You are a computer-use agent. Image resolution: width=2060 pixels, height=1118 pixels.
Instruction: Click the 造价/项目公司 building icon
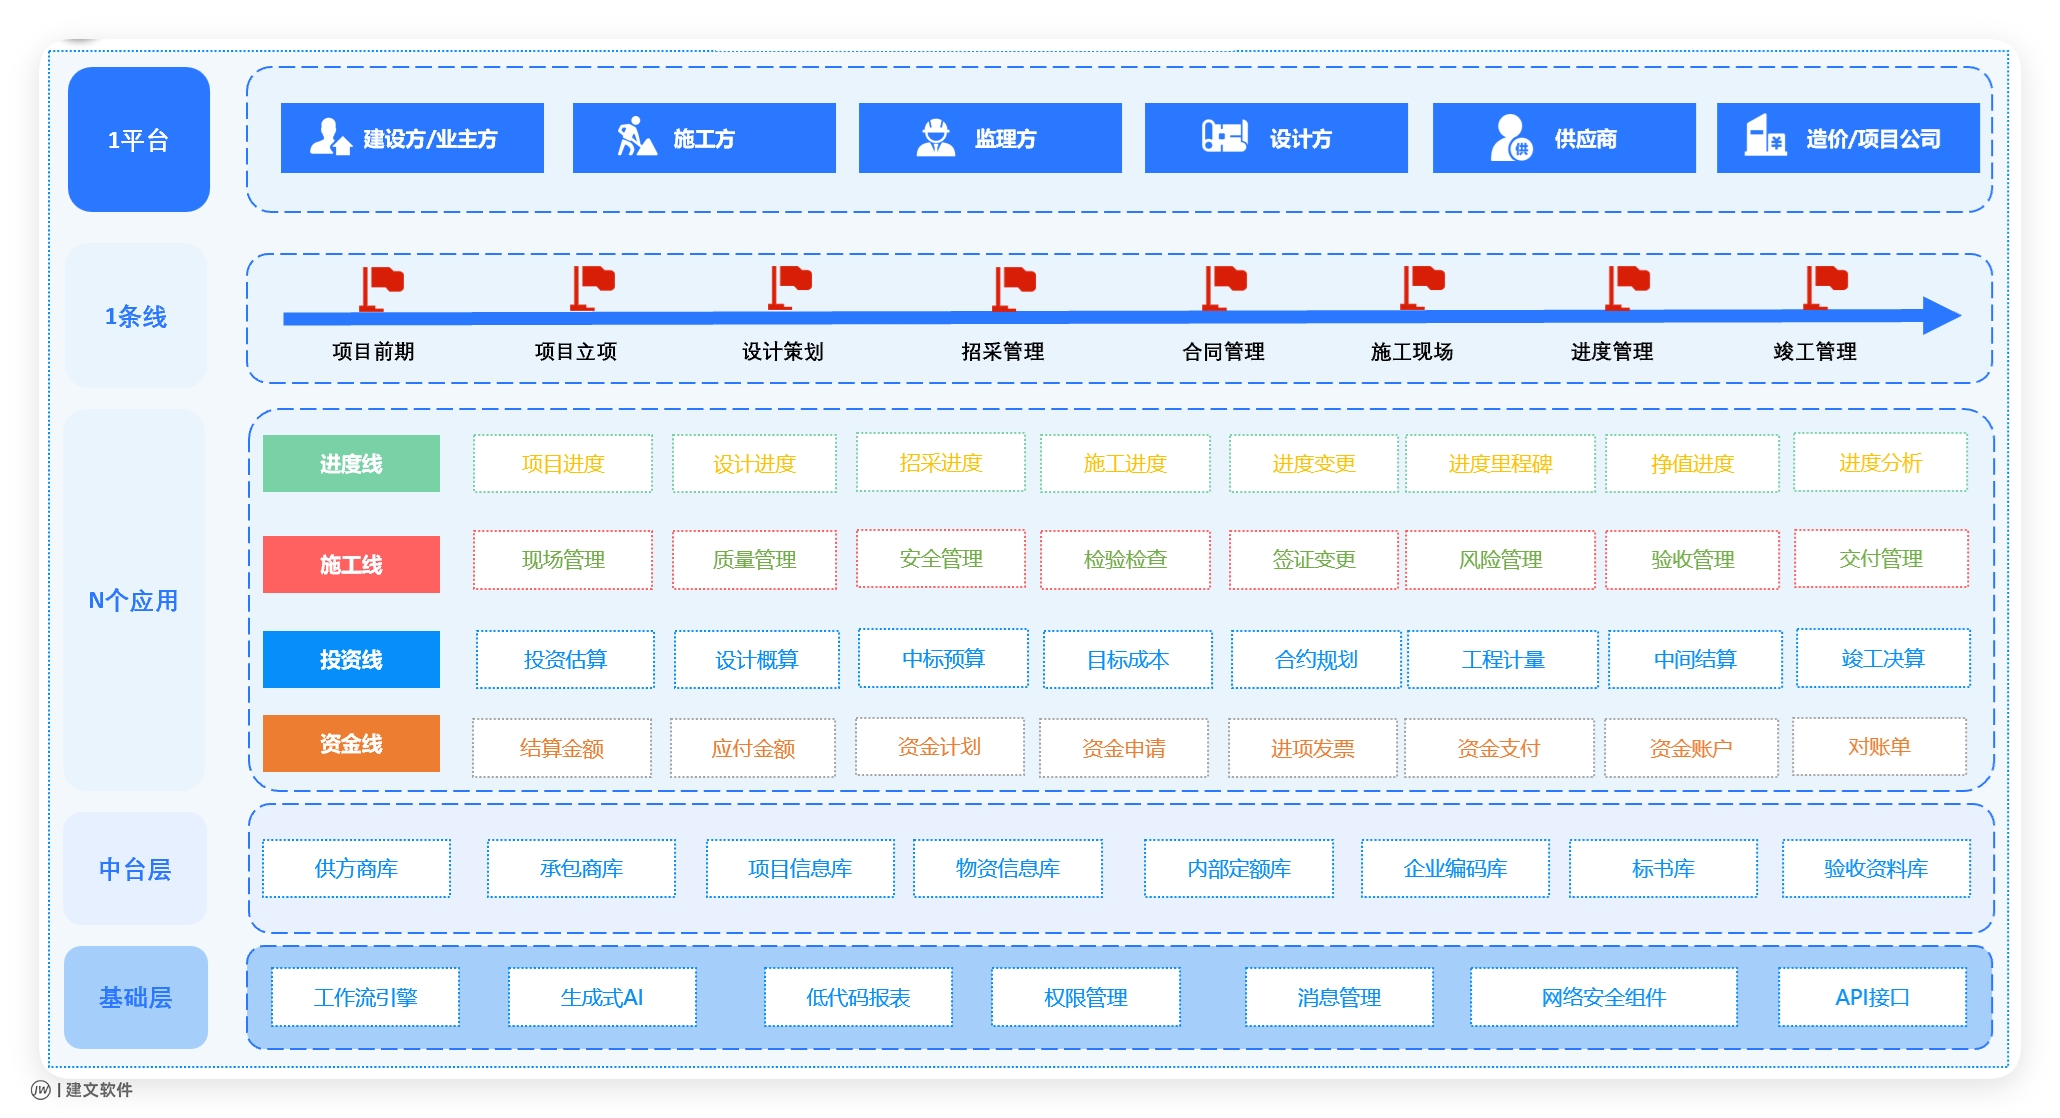click(x=1765, y=136)
